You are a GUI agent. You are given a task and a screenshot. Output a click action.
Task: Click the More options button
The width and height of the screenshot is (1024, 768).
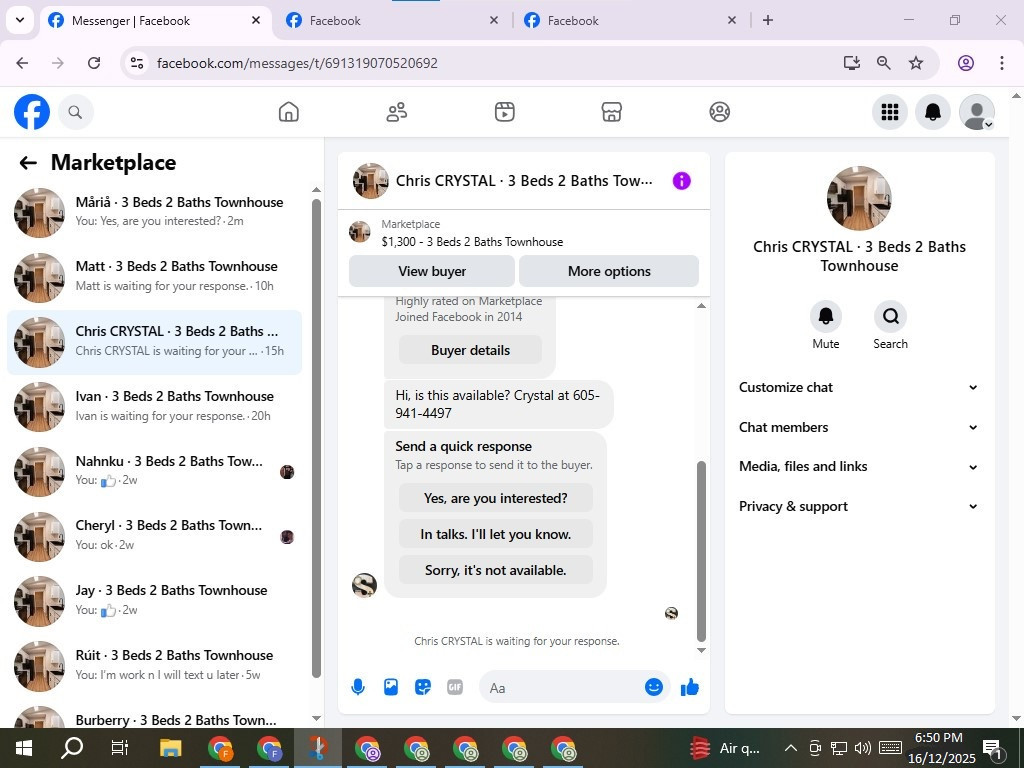609,271
